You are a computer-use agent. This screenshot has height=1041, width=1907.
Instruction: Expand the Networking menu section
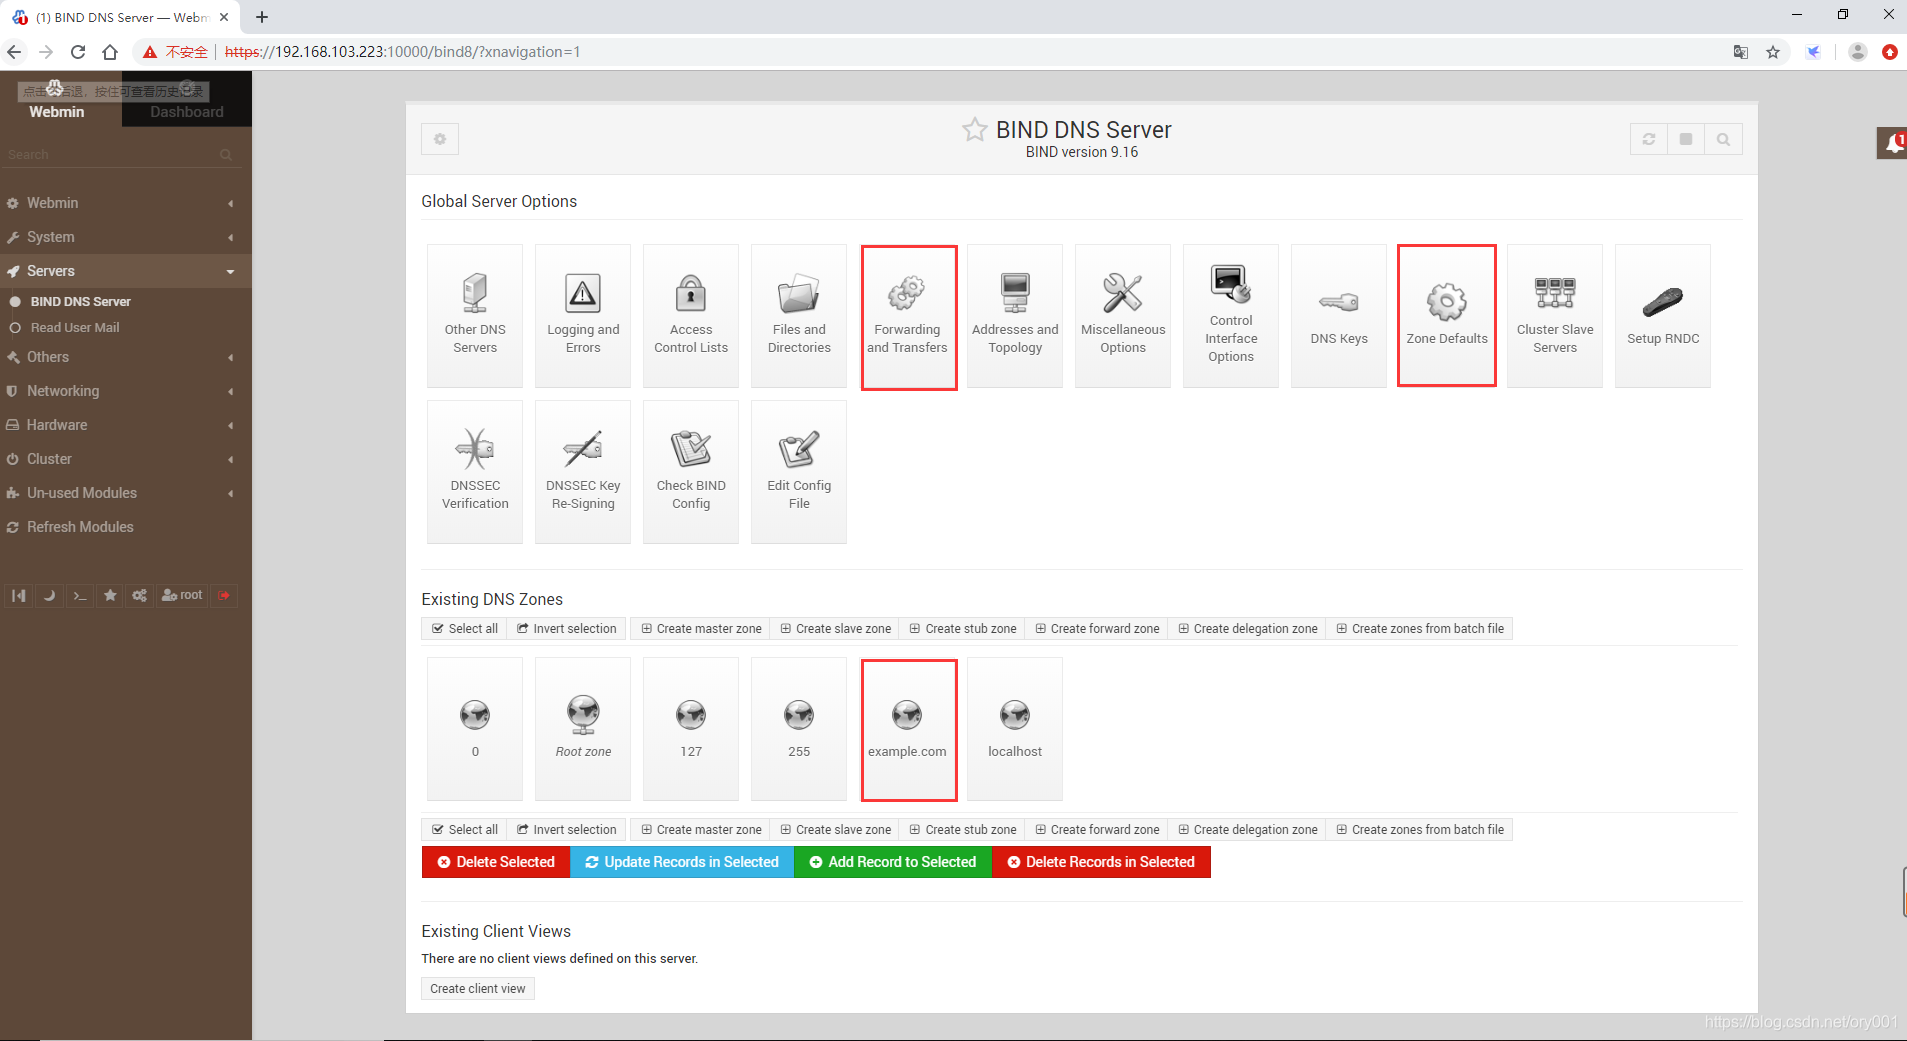coord(126,391)
